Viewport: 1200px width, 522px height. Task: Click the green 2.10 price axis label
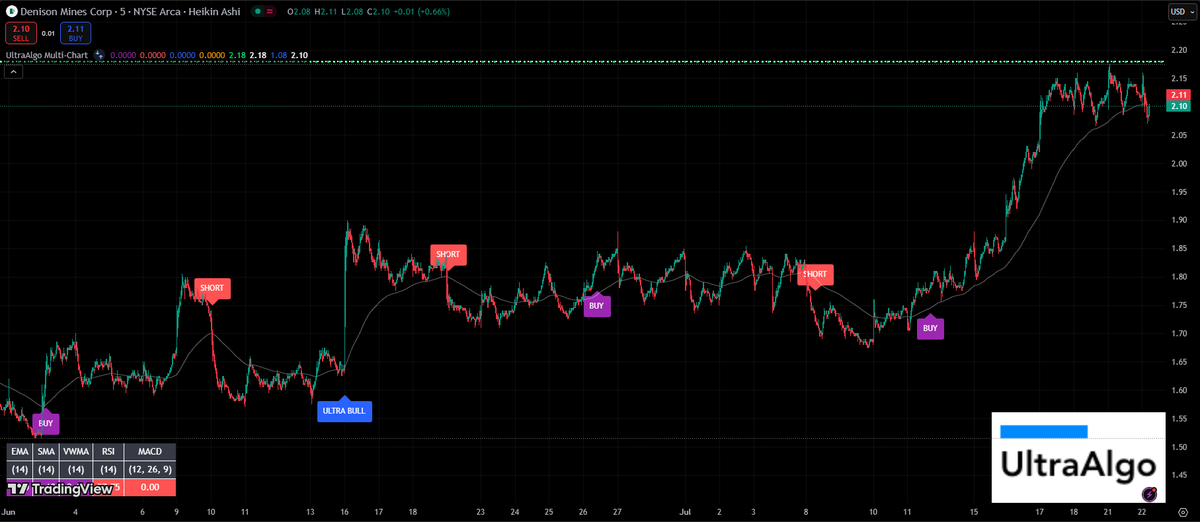(1179, 106)
